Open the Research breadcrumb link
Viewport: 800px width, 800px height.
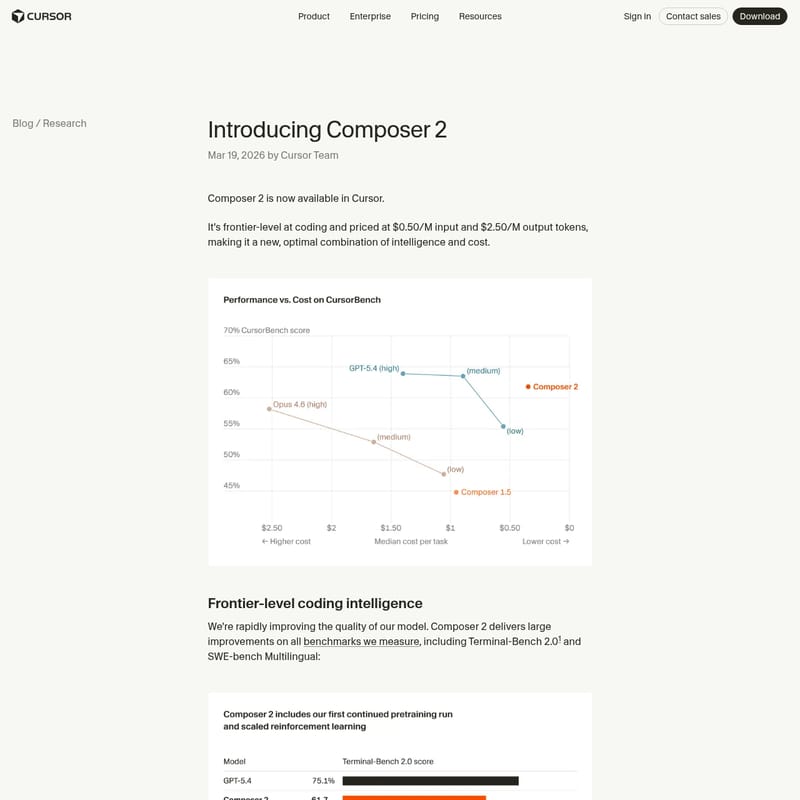(x=64, y=123)
